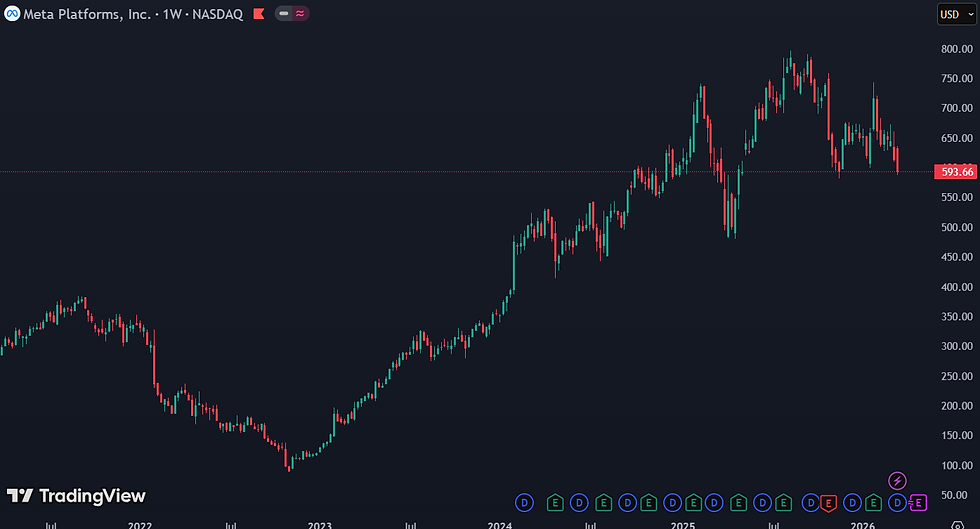The image size is (980, 529).
Task: Click the green E earnings marker nearest the 2025 label
Action: click(693, 503)
